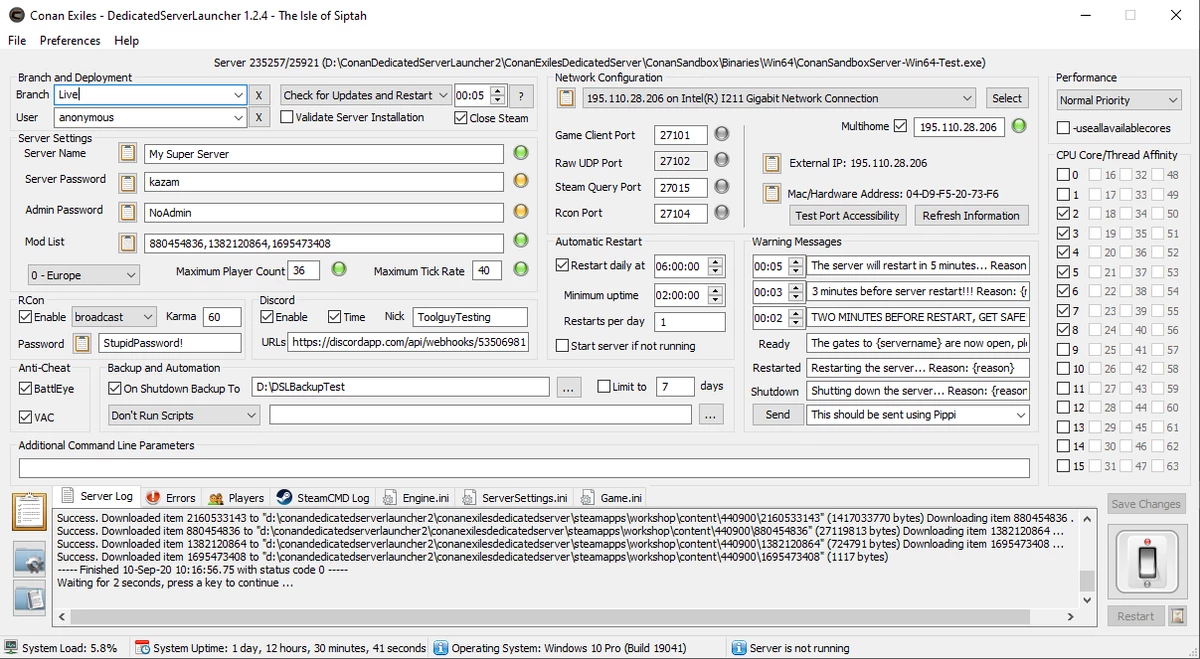Expand Check for Updates and Restart dropdown
The image size is (1200, 659).
tap(366, 95)
